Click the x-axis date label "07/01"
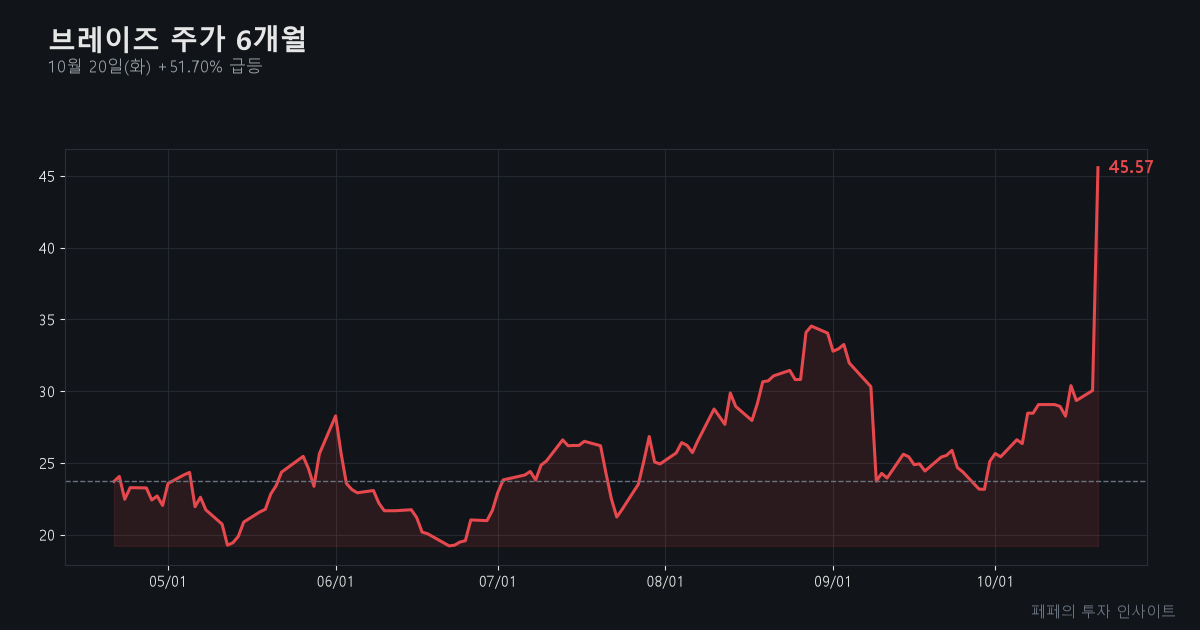 pyautogui.click(x=498, y=581)
